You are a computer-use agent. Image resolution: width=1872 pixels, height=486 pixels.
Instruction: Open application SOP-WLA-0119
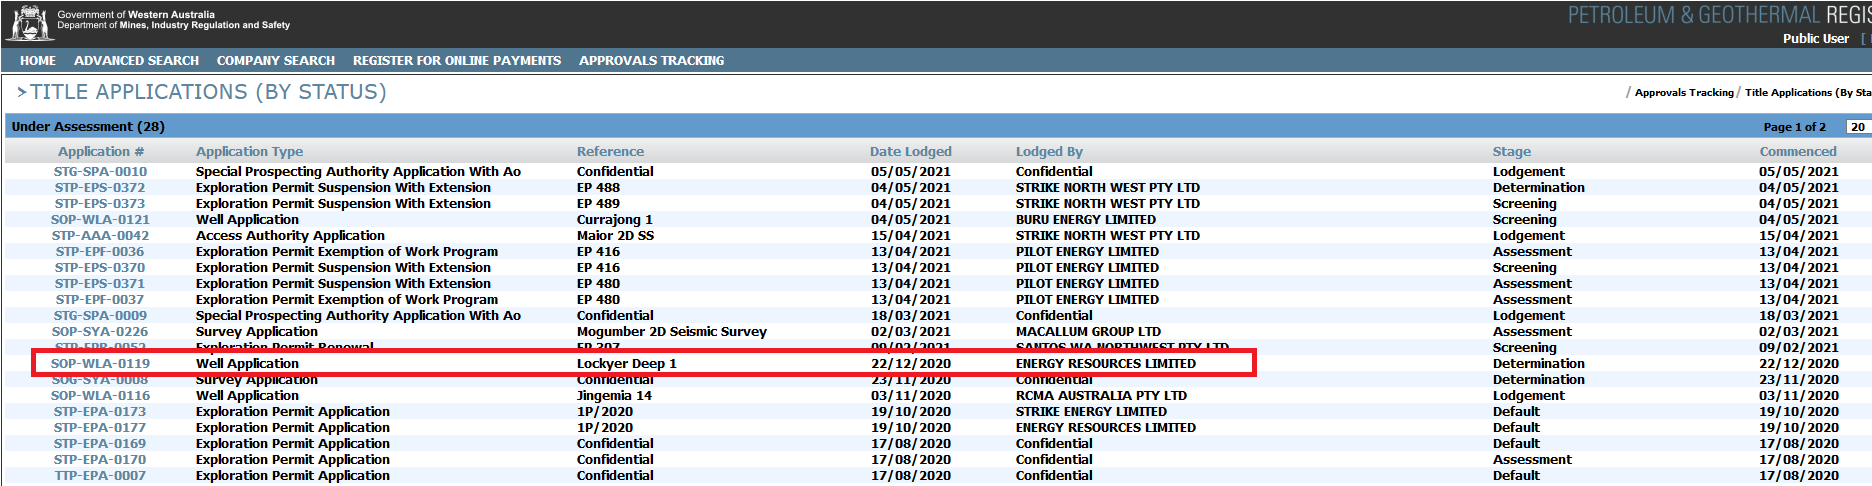[100, 364]
